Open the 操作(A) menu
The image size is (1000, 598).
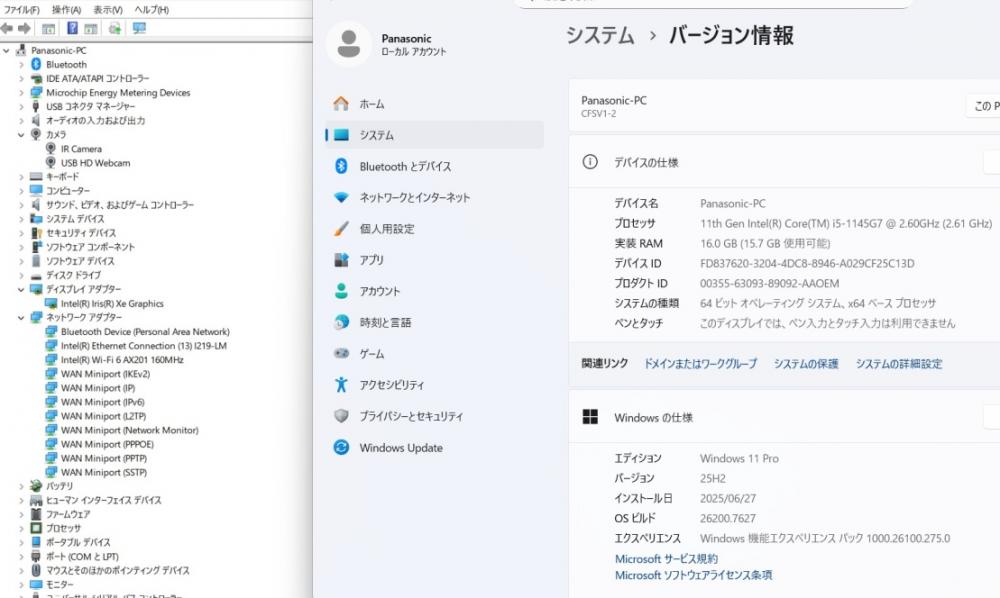click(66, 10)
